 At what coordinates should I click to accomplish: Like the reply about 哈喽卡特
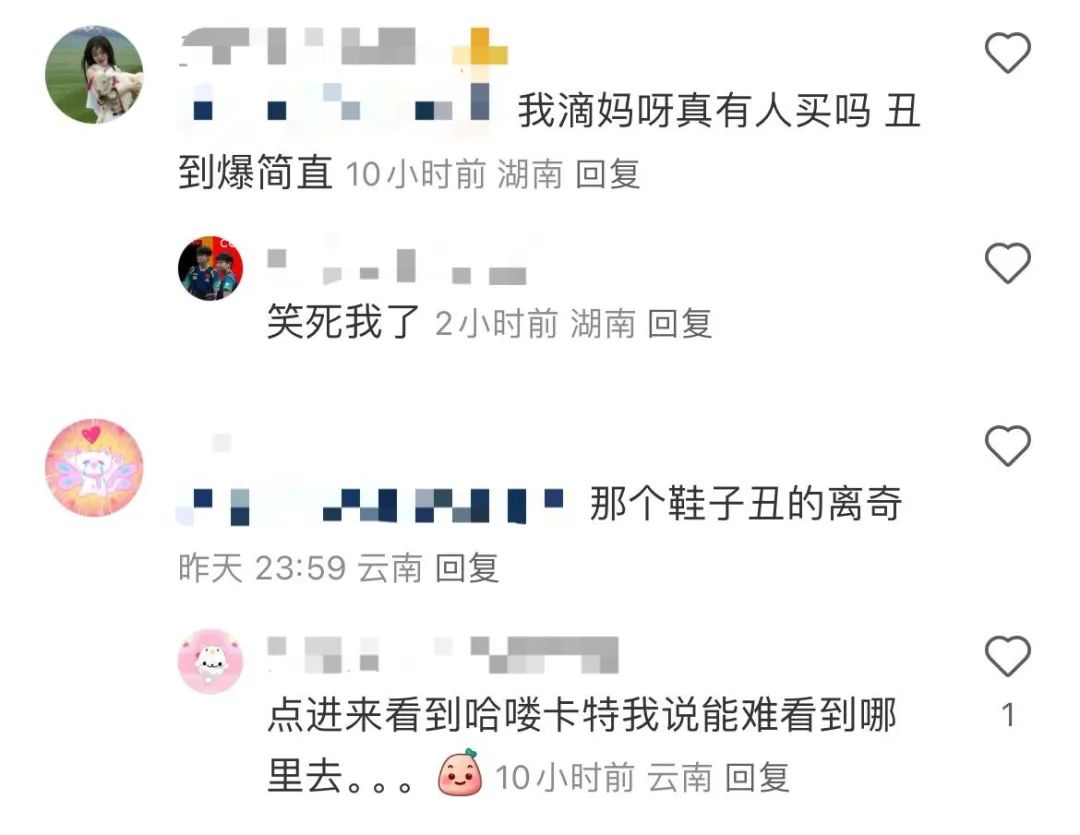1008,656
